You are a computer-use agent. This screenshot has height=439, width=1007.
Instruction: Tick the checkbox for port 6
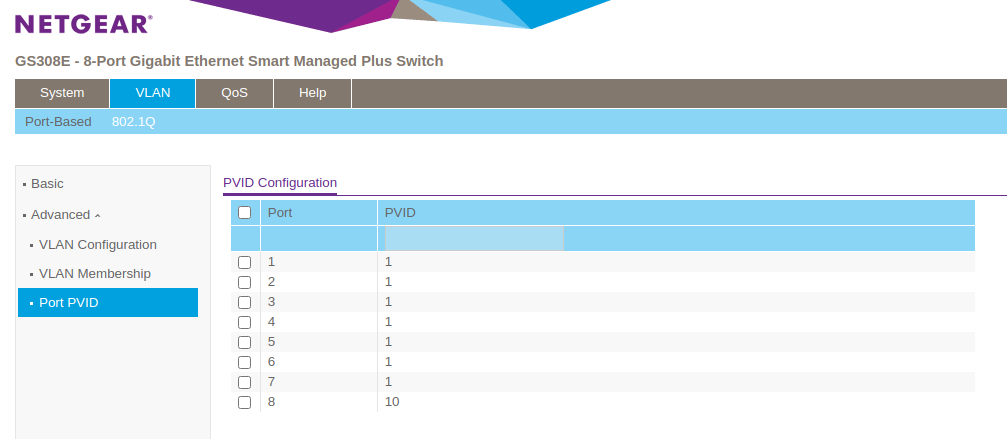click(244, 362)
